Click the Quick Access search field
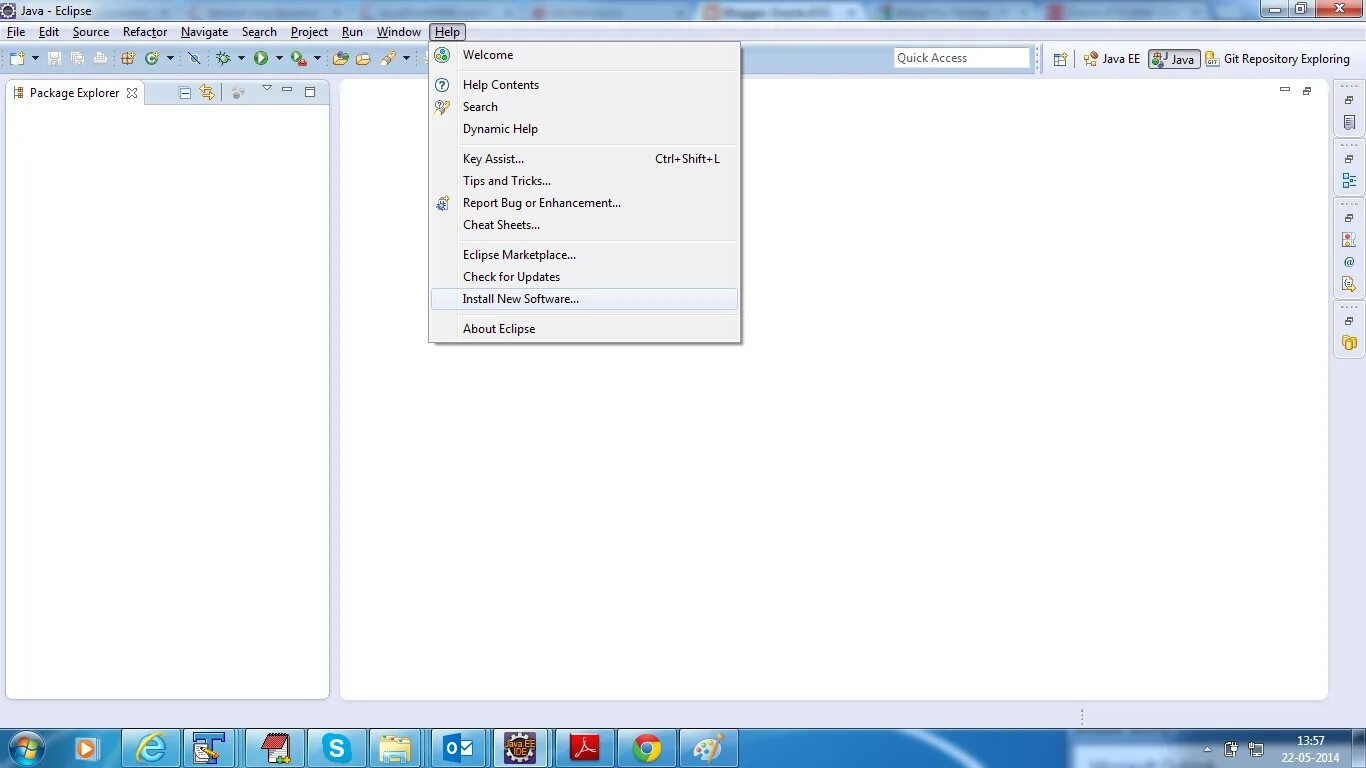Viewport: 1366px width, 768px height. [x=961, y=58]
